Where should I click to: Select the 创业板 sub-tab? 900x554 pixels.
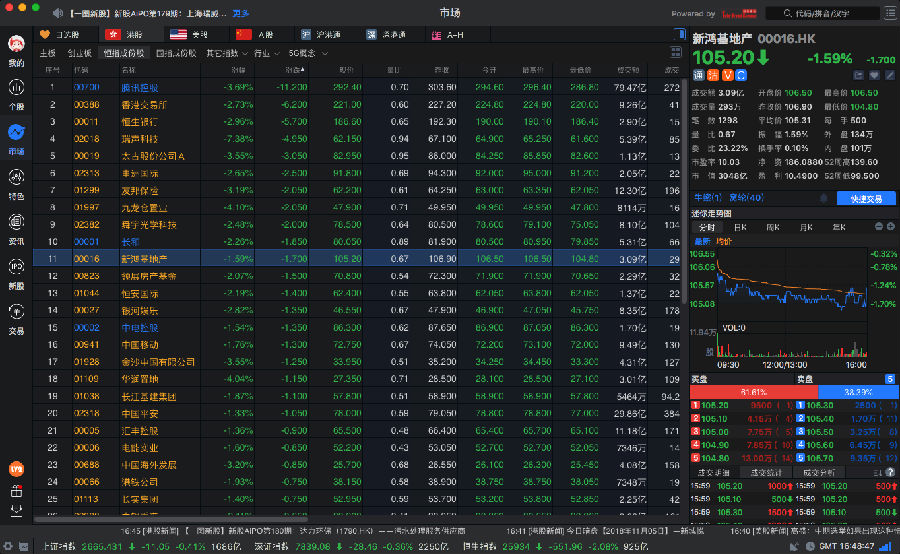(x=79, y=53)
